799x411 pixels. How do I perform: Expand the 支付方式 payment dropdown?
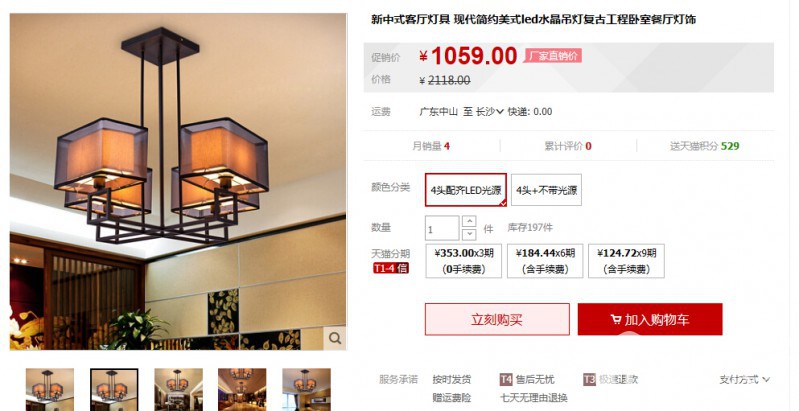744,379
